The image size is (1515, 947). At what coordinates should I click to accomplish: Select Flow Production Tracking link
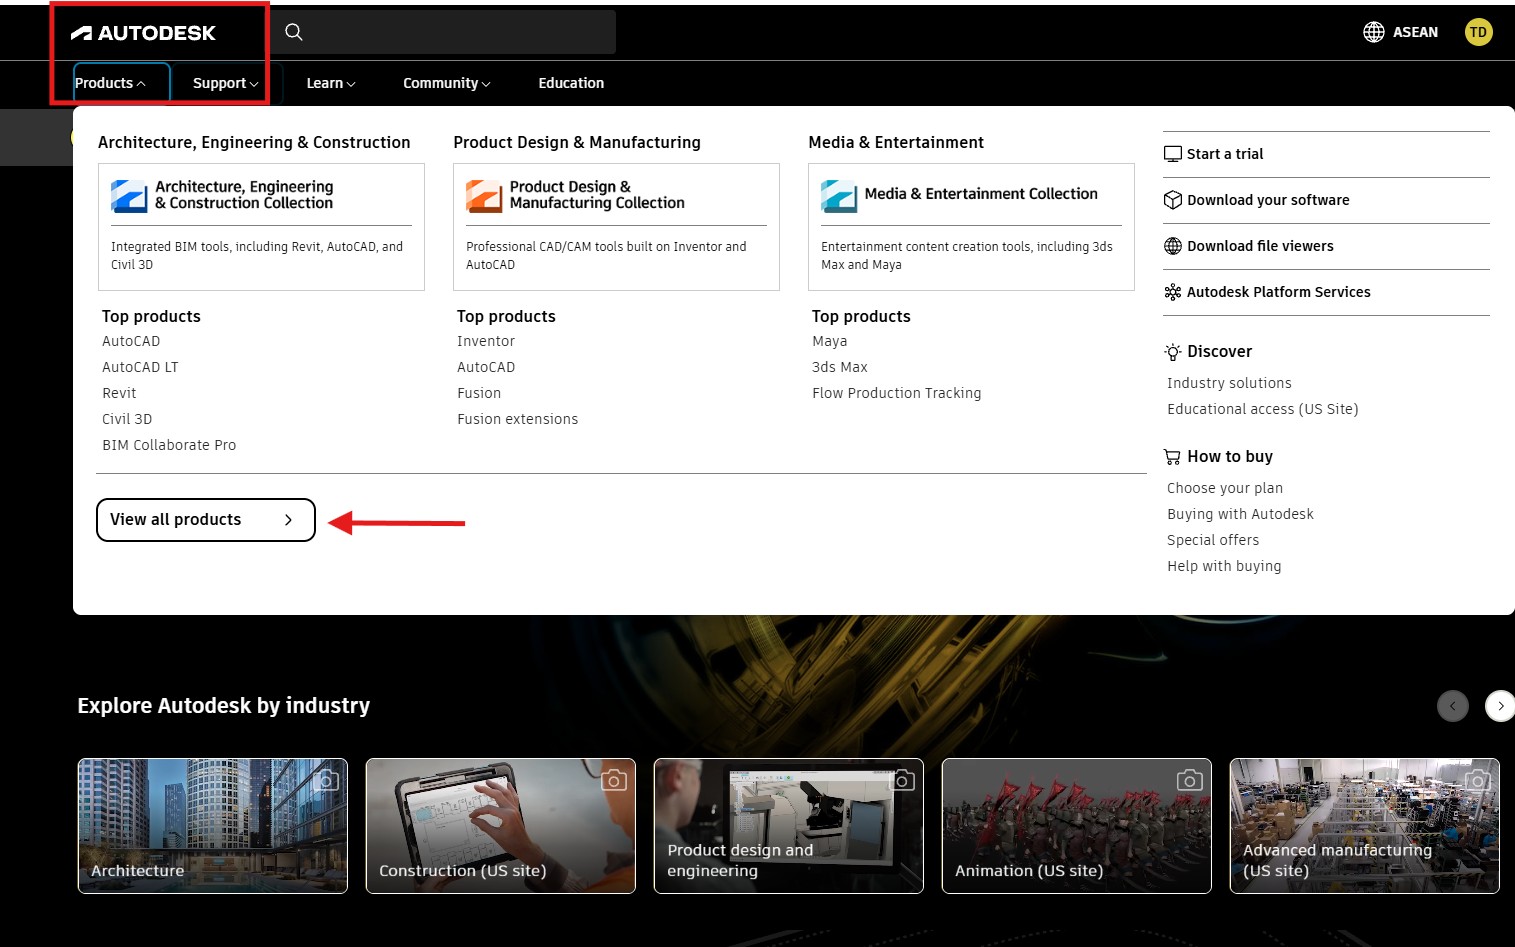[x=896, y=393]
